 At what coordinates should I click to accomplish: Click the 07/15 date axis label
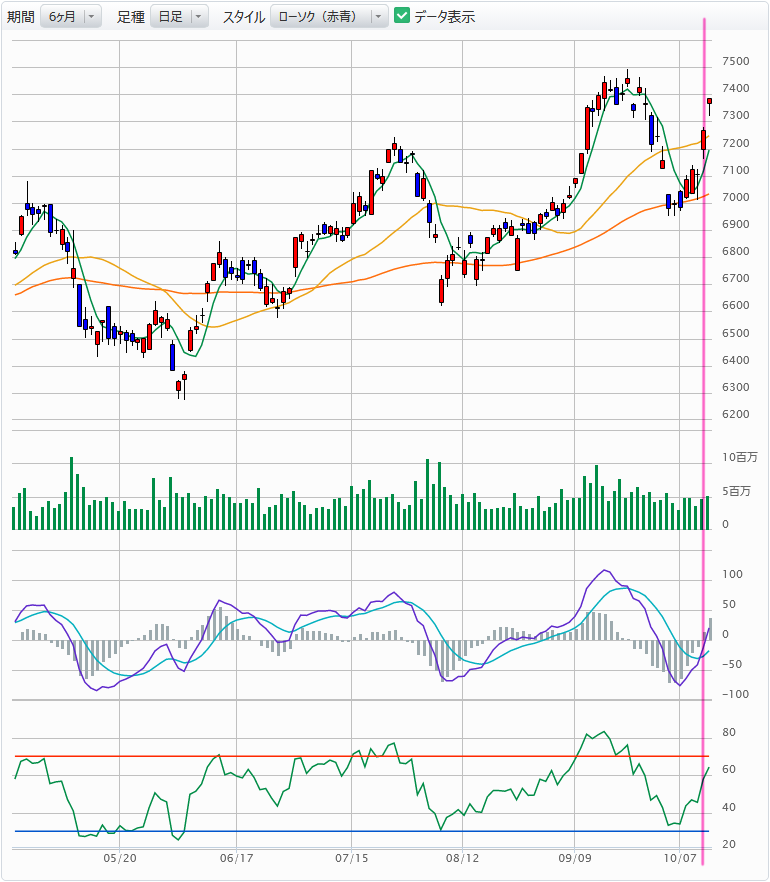[352, 858]
